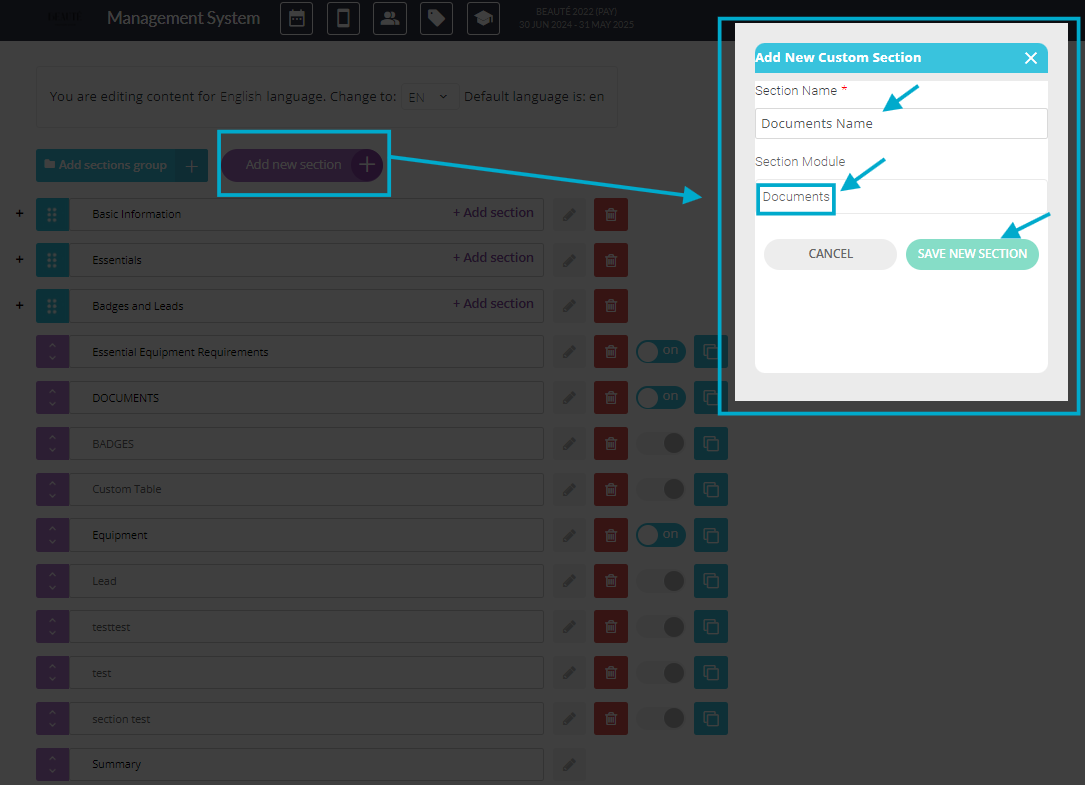Click the price tag icon in header
1085x785 pixels.
(x=436, y=19)
